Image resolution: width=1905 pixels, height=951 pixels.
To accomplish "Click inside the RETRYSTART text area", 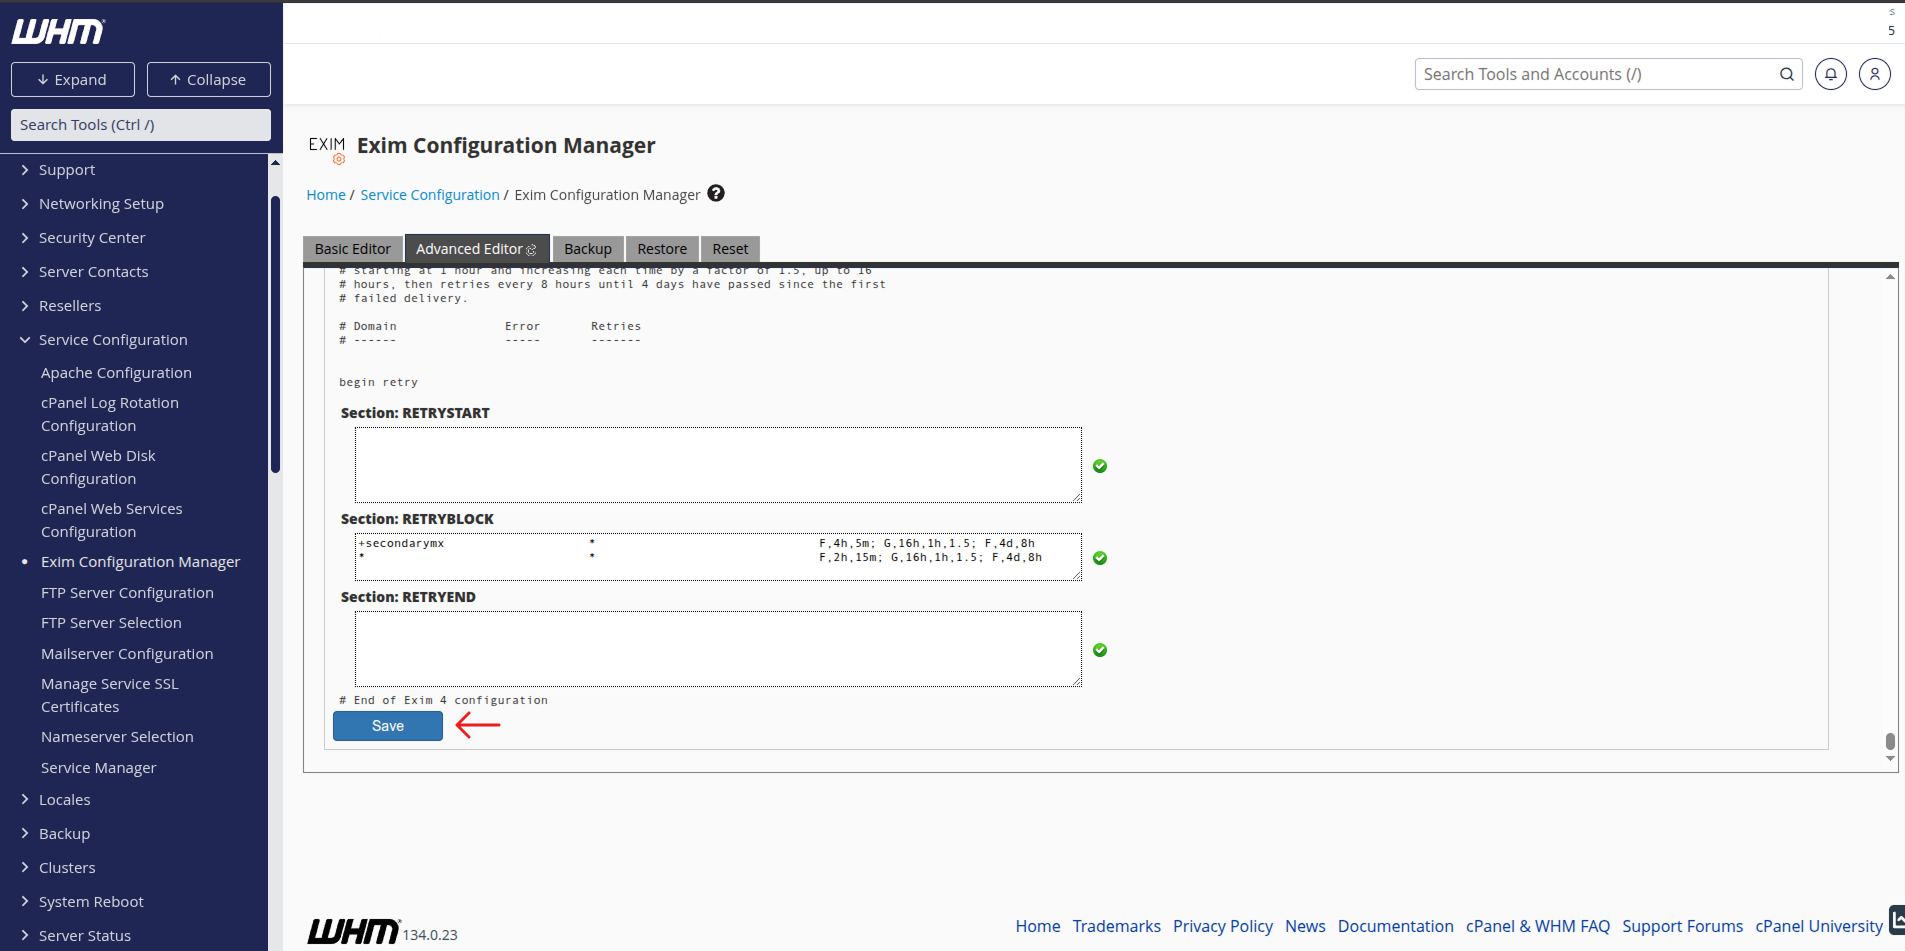I will click(x=718, y=465).
